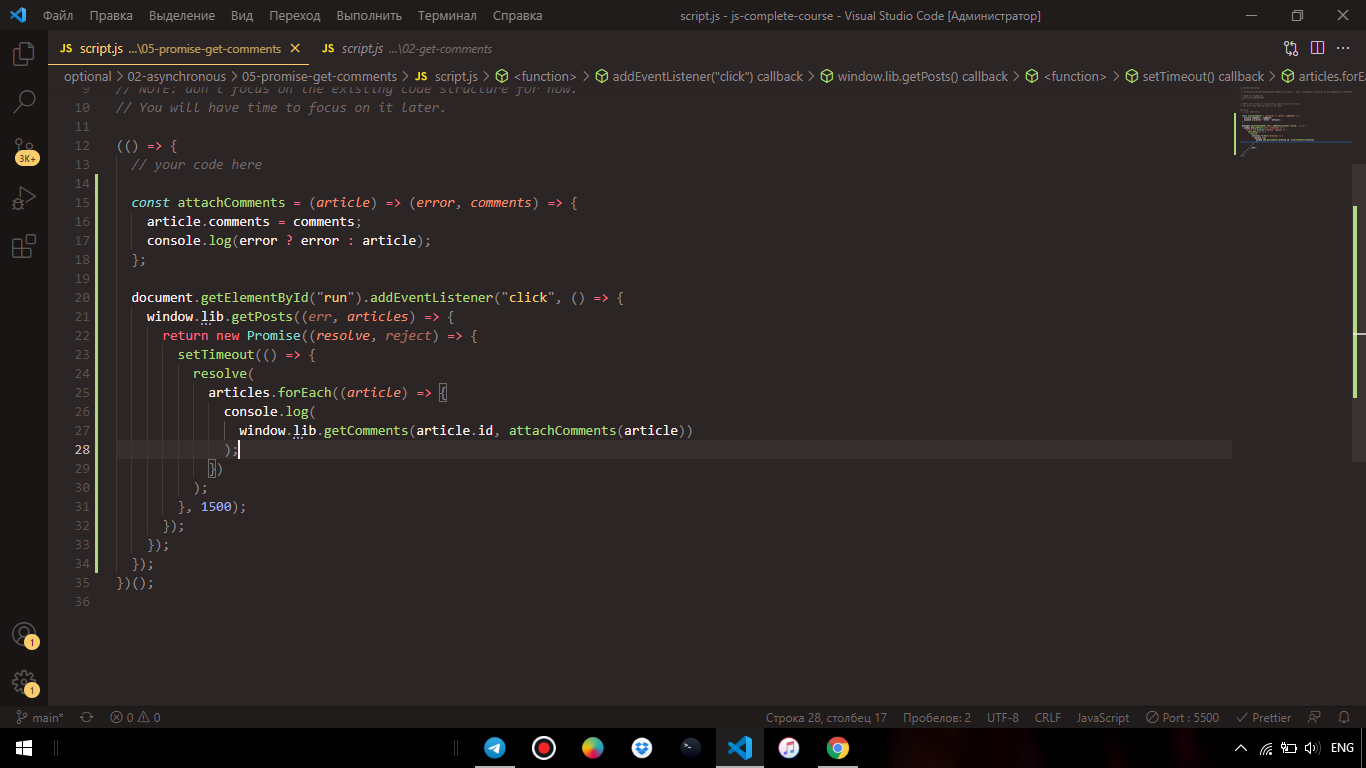Open changes compare icon in editor toolbar

click(x=1291, y=48)
